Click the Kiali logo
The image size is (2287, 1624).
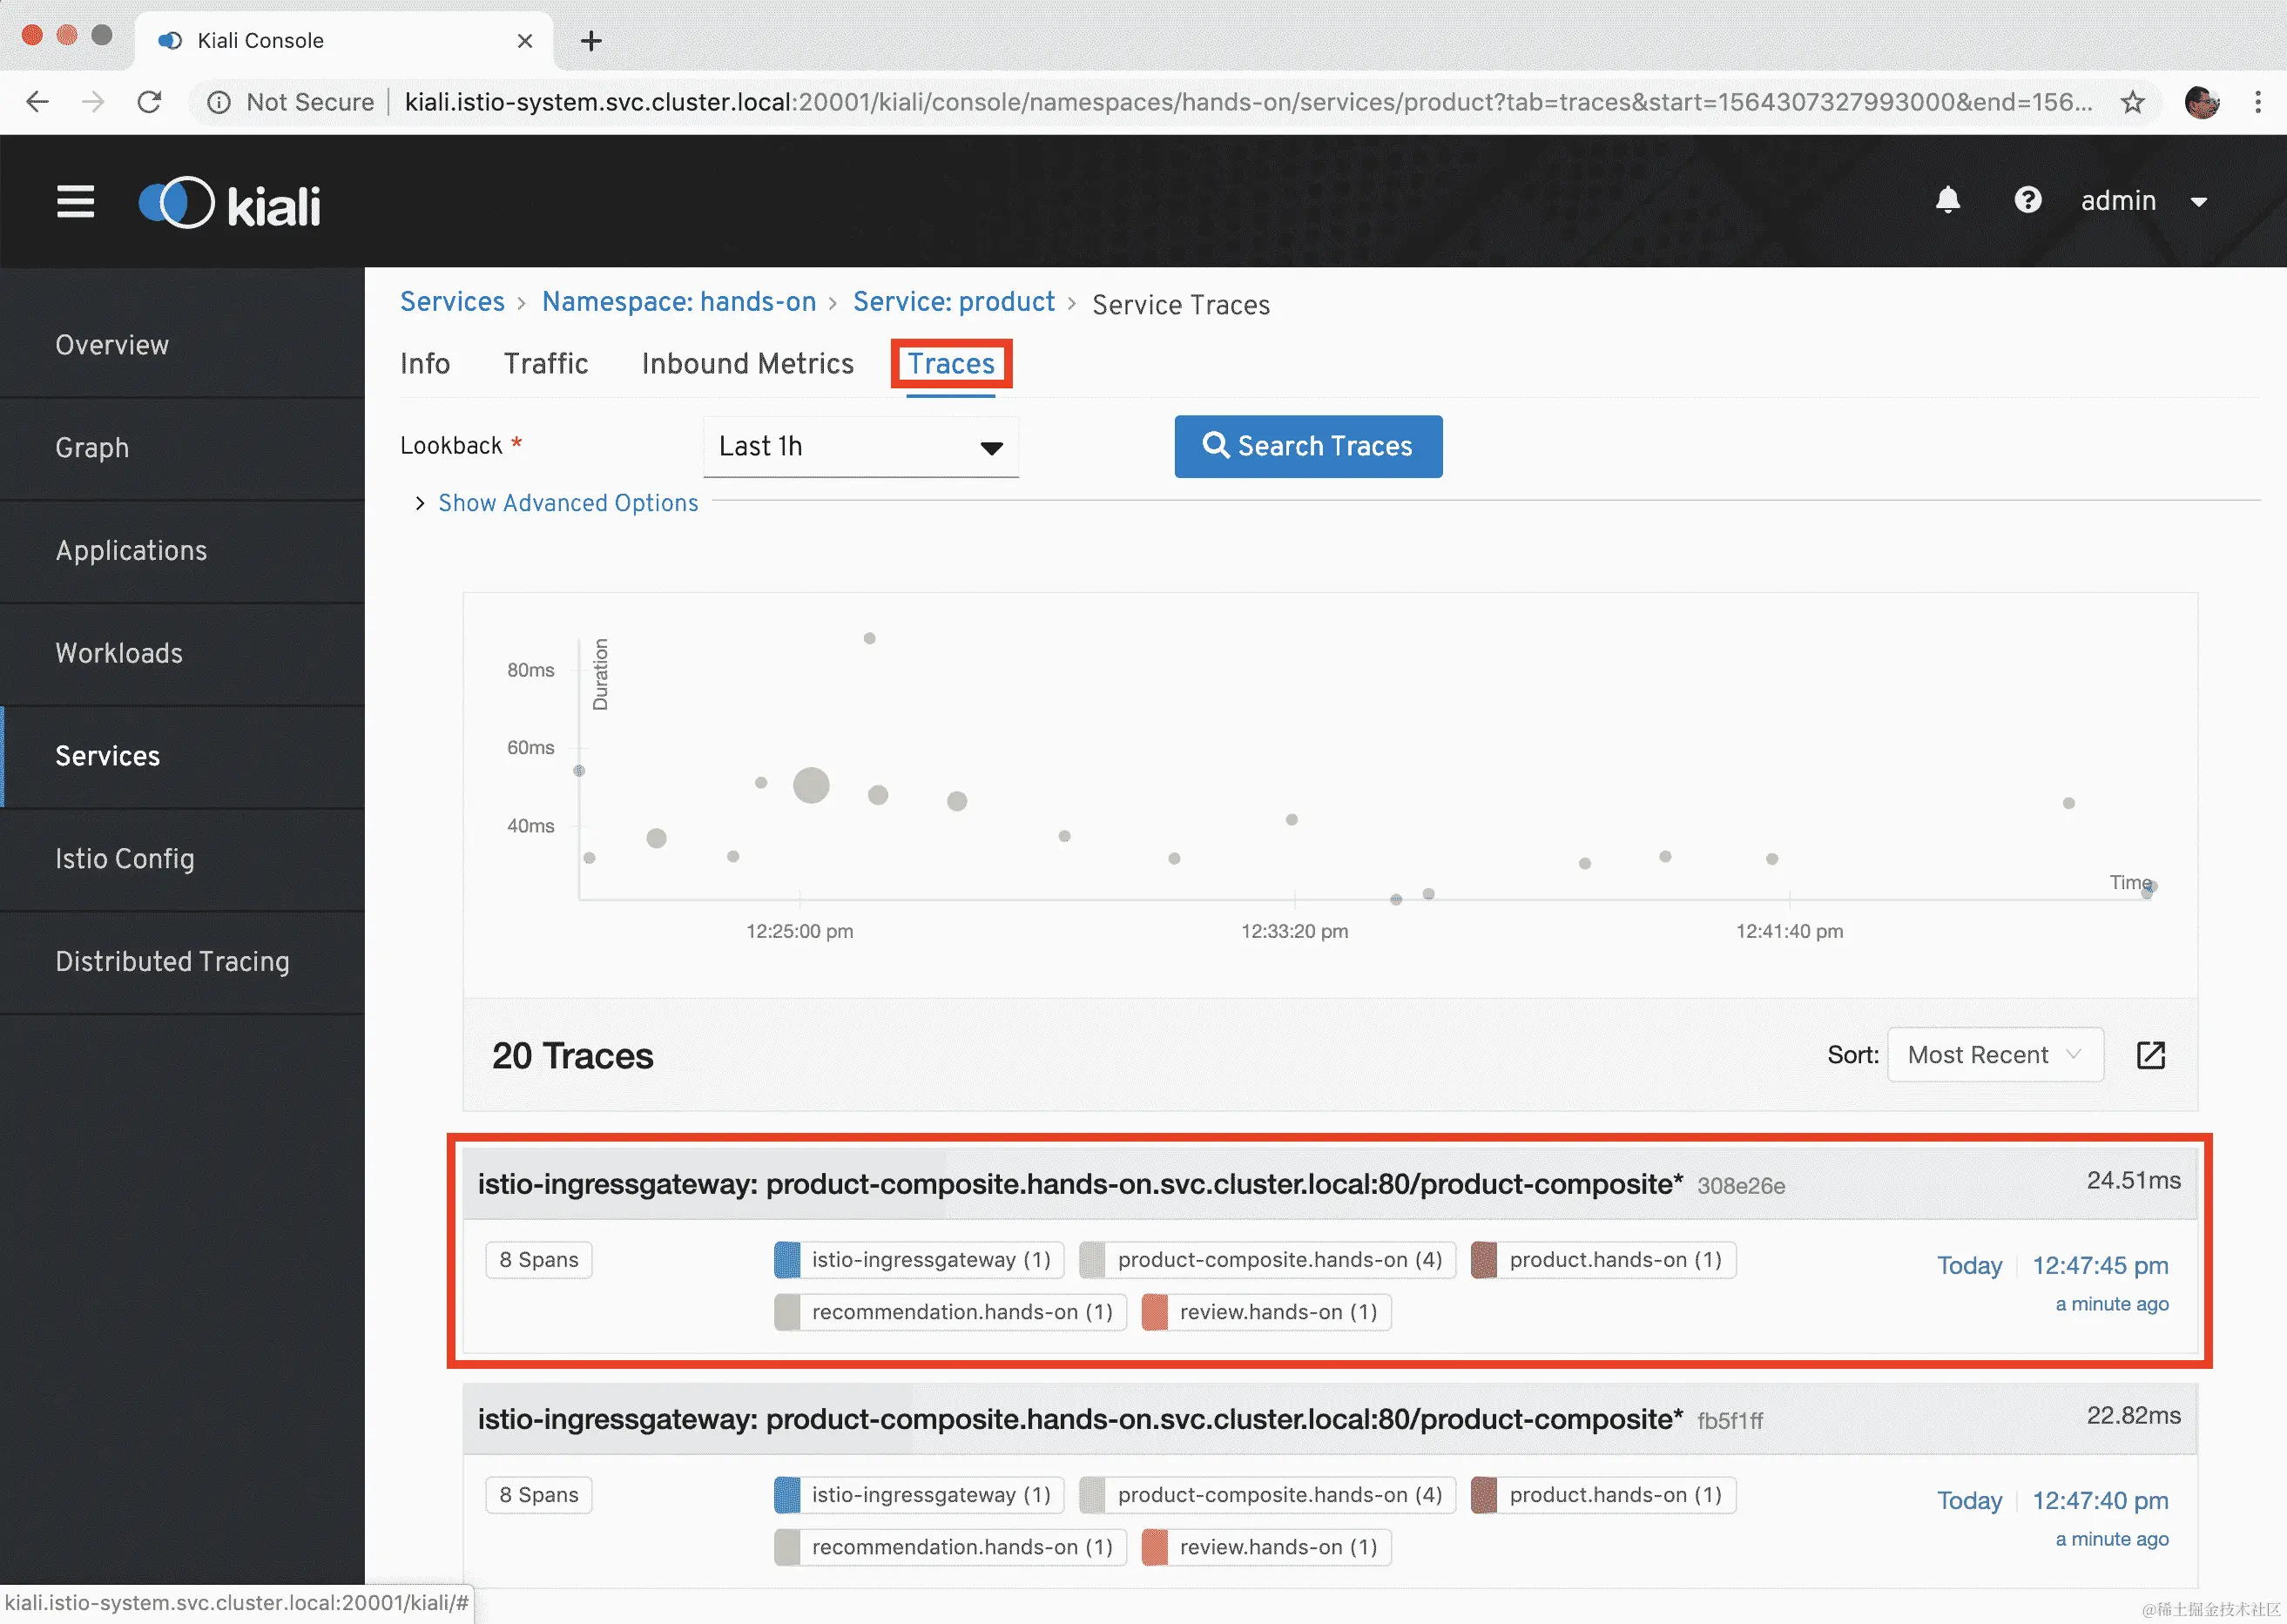pos(230,203)
